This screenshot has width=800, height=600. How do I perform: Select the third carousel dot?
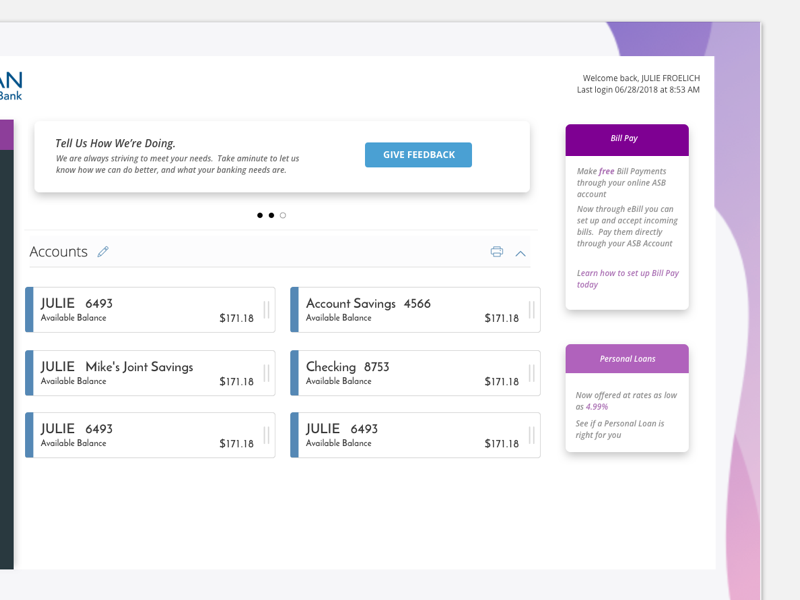point(282,215)
